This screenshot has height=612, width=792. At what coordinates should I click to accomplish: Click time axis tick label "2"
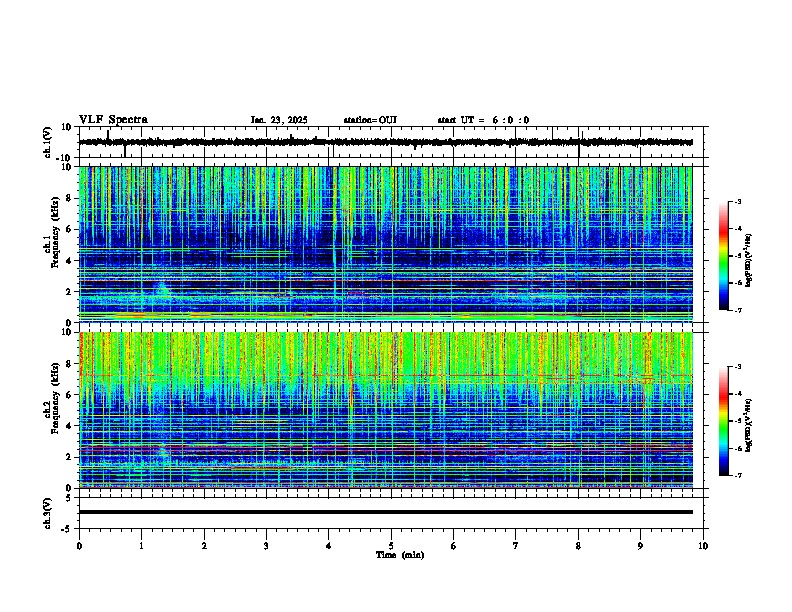click(204, 546)
